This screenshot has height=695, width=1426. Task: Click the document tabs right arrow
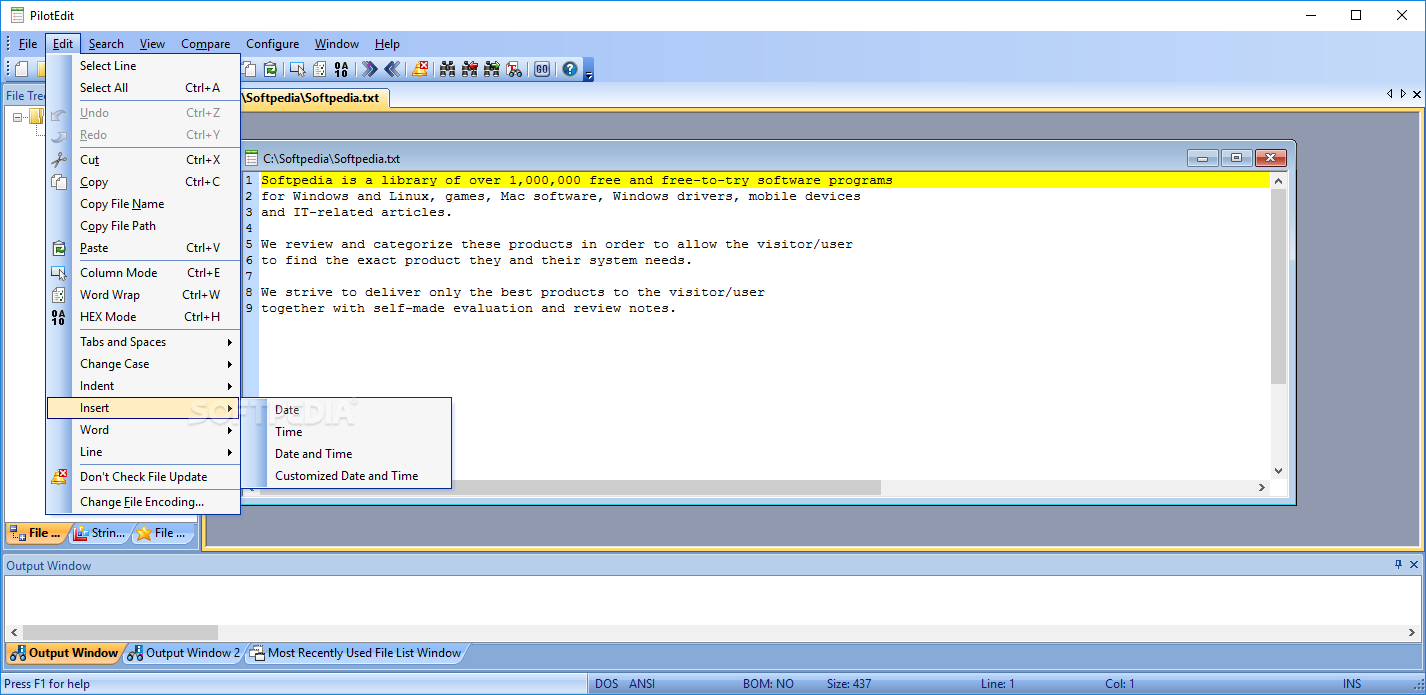pyautogui.click(x=1403, y=94)
